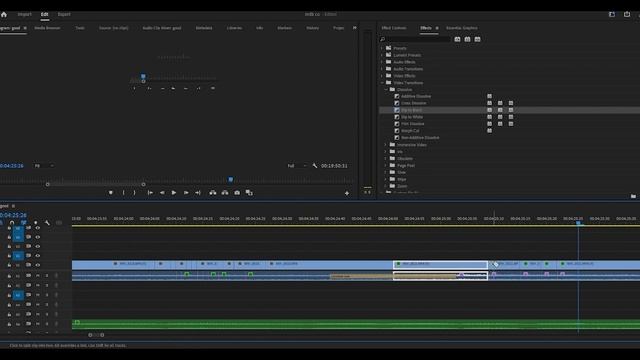Select the Cross Dissolve transition
640x360 pixels.
click(413, 103)
